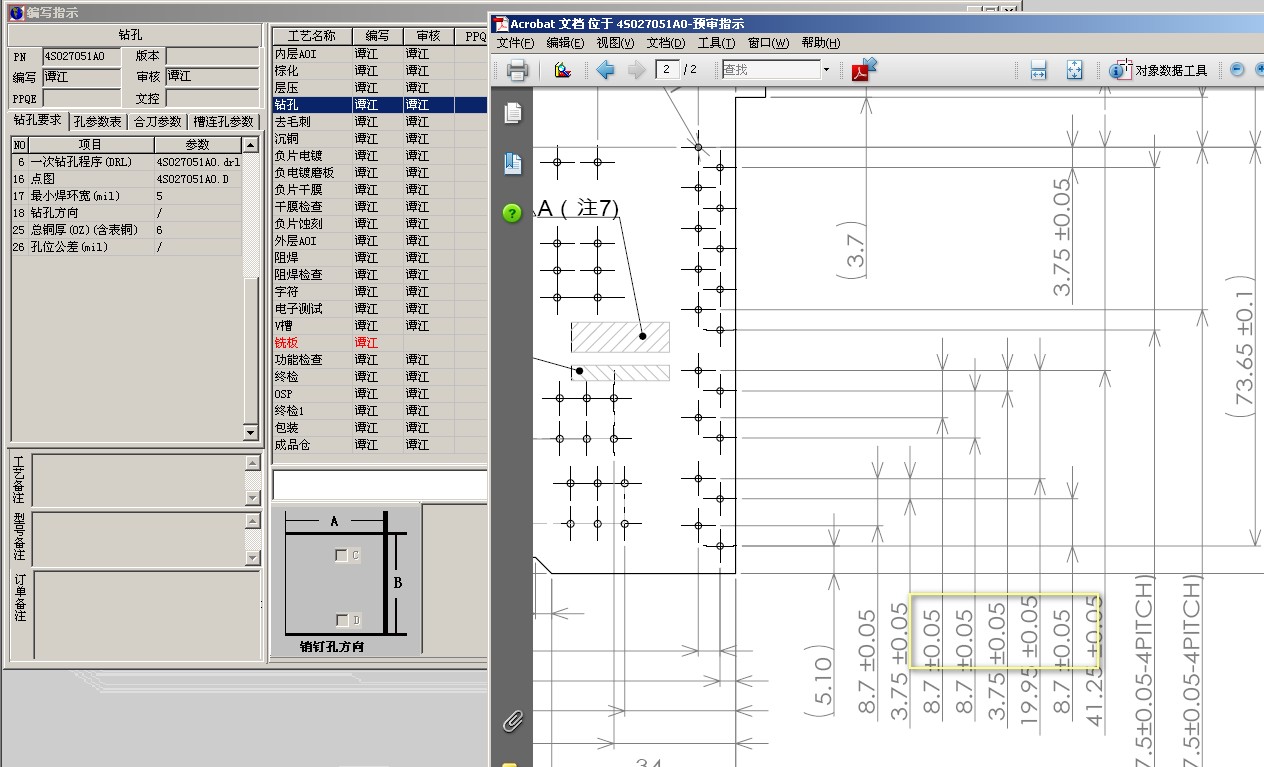Open the 编辑(E) menu in Acrobat
Image resolution: width=1264 pixels, height=767 pixels.
[565, 43]
